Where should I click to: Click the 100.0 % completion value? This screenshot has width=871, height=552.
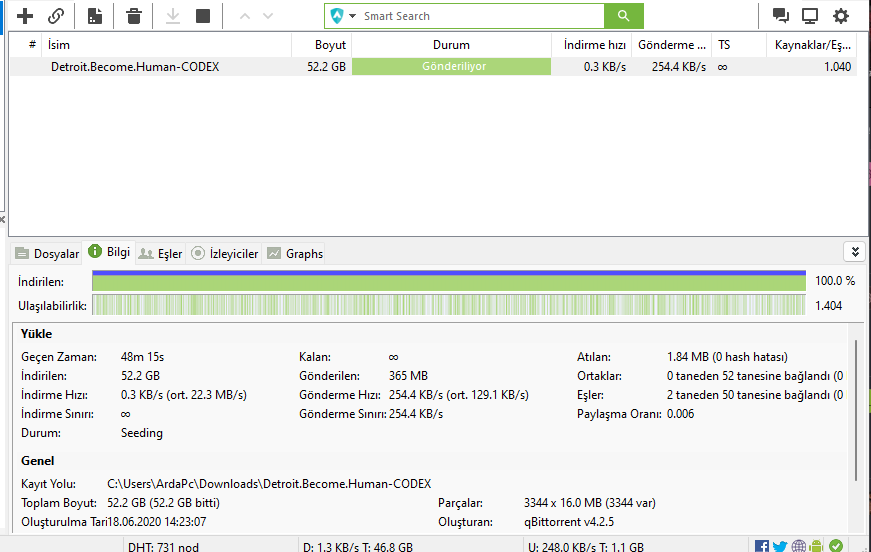pyautogui.click(x=835, y=281)
